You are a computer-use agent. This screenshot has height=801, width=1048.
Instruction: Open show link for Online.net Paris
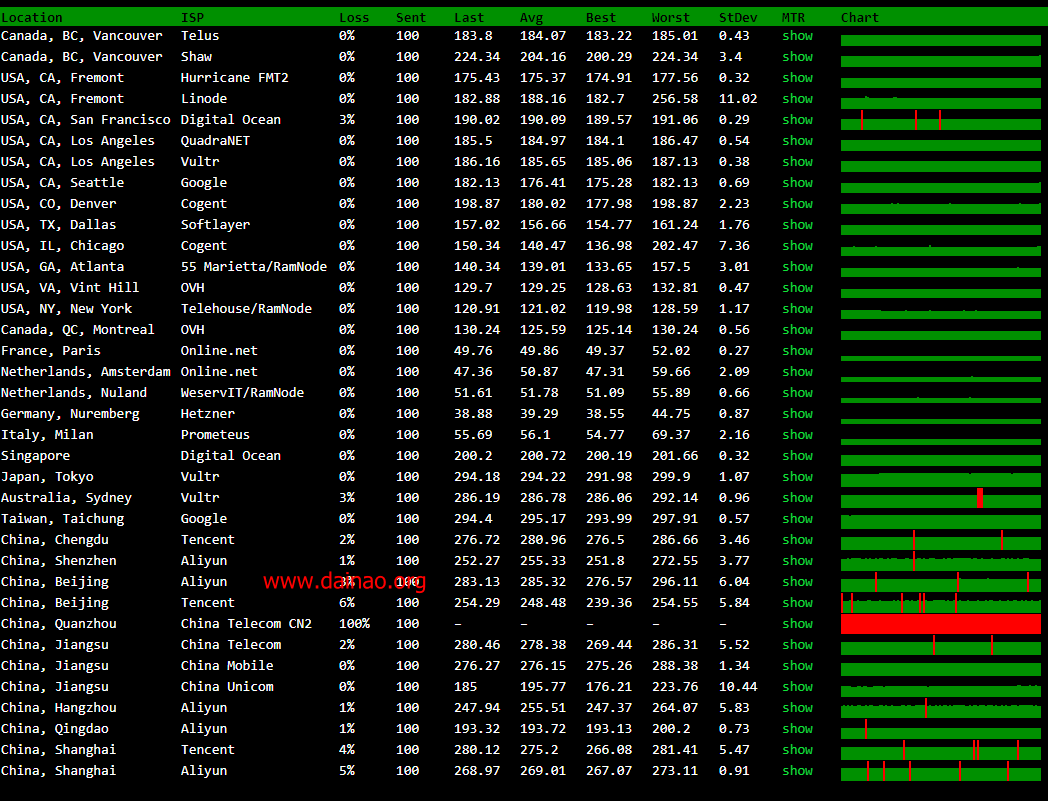coord(797,351)
